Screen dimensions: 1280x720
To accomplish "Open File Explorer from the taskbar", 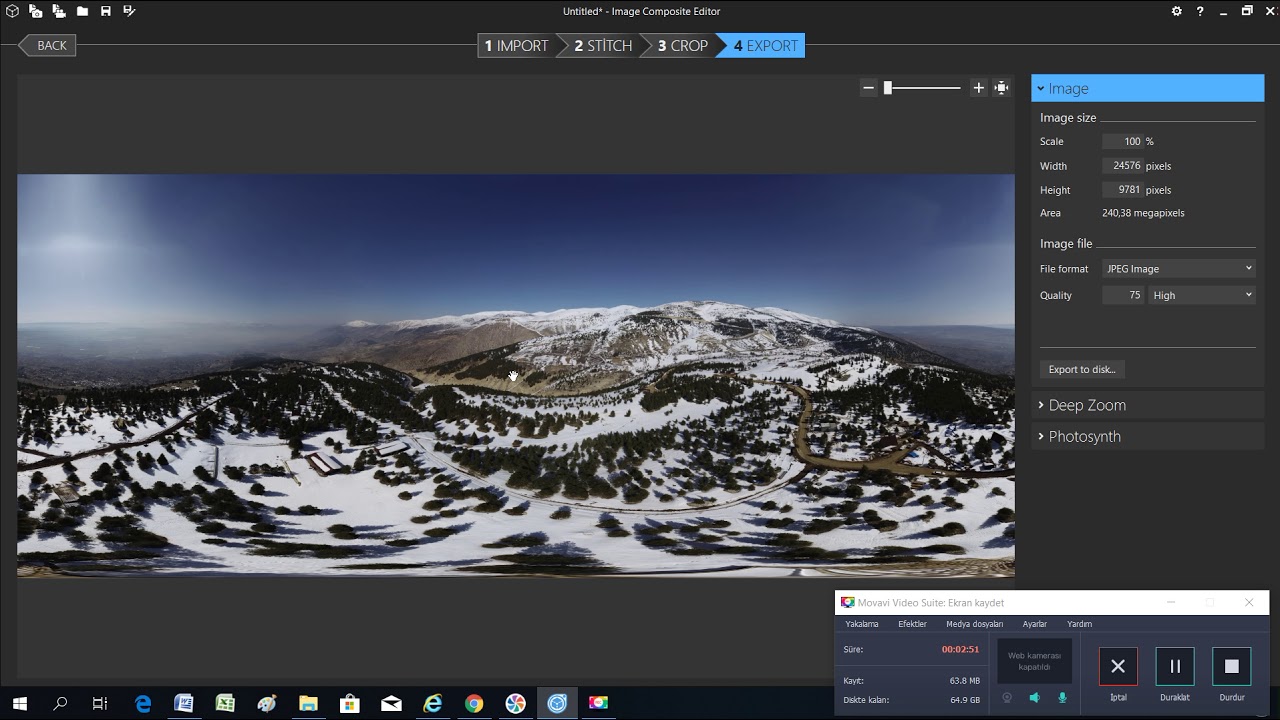I will coord(308,703).
